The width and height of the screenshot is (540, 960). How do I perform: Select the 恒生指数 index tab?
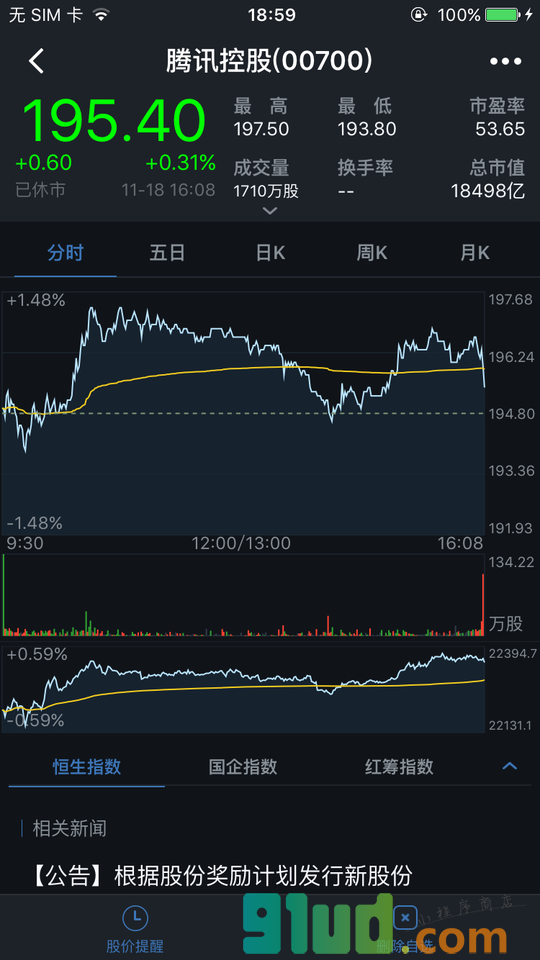point(87,767)
